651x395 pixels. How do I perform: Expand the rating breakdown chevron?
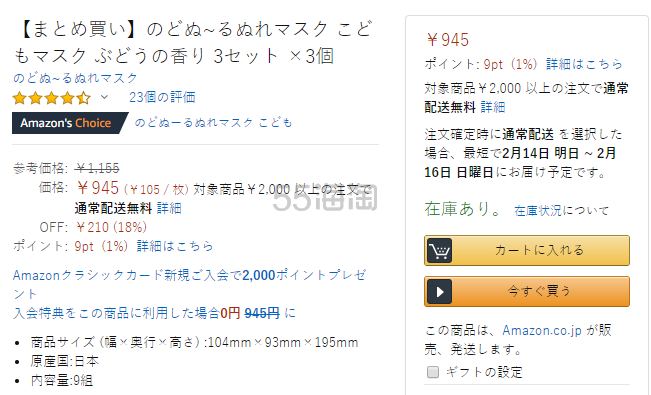click(104, 97)
